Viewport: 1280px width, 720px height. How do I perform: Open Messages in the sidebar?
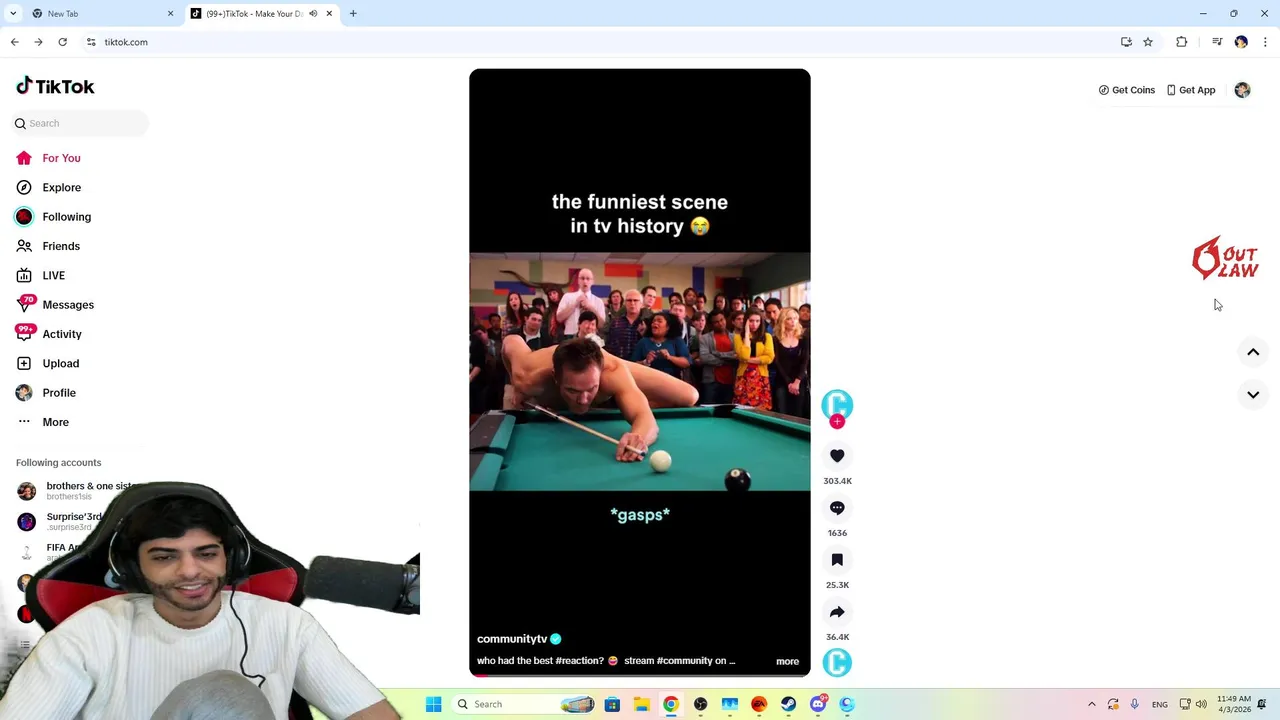[55, 305]
